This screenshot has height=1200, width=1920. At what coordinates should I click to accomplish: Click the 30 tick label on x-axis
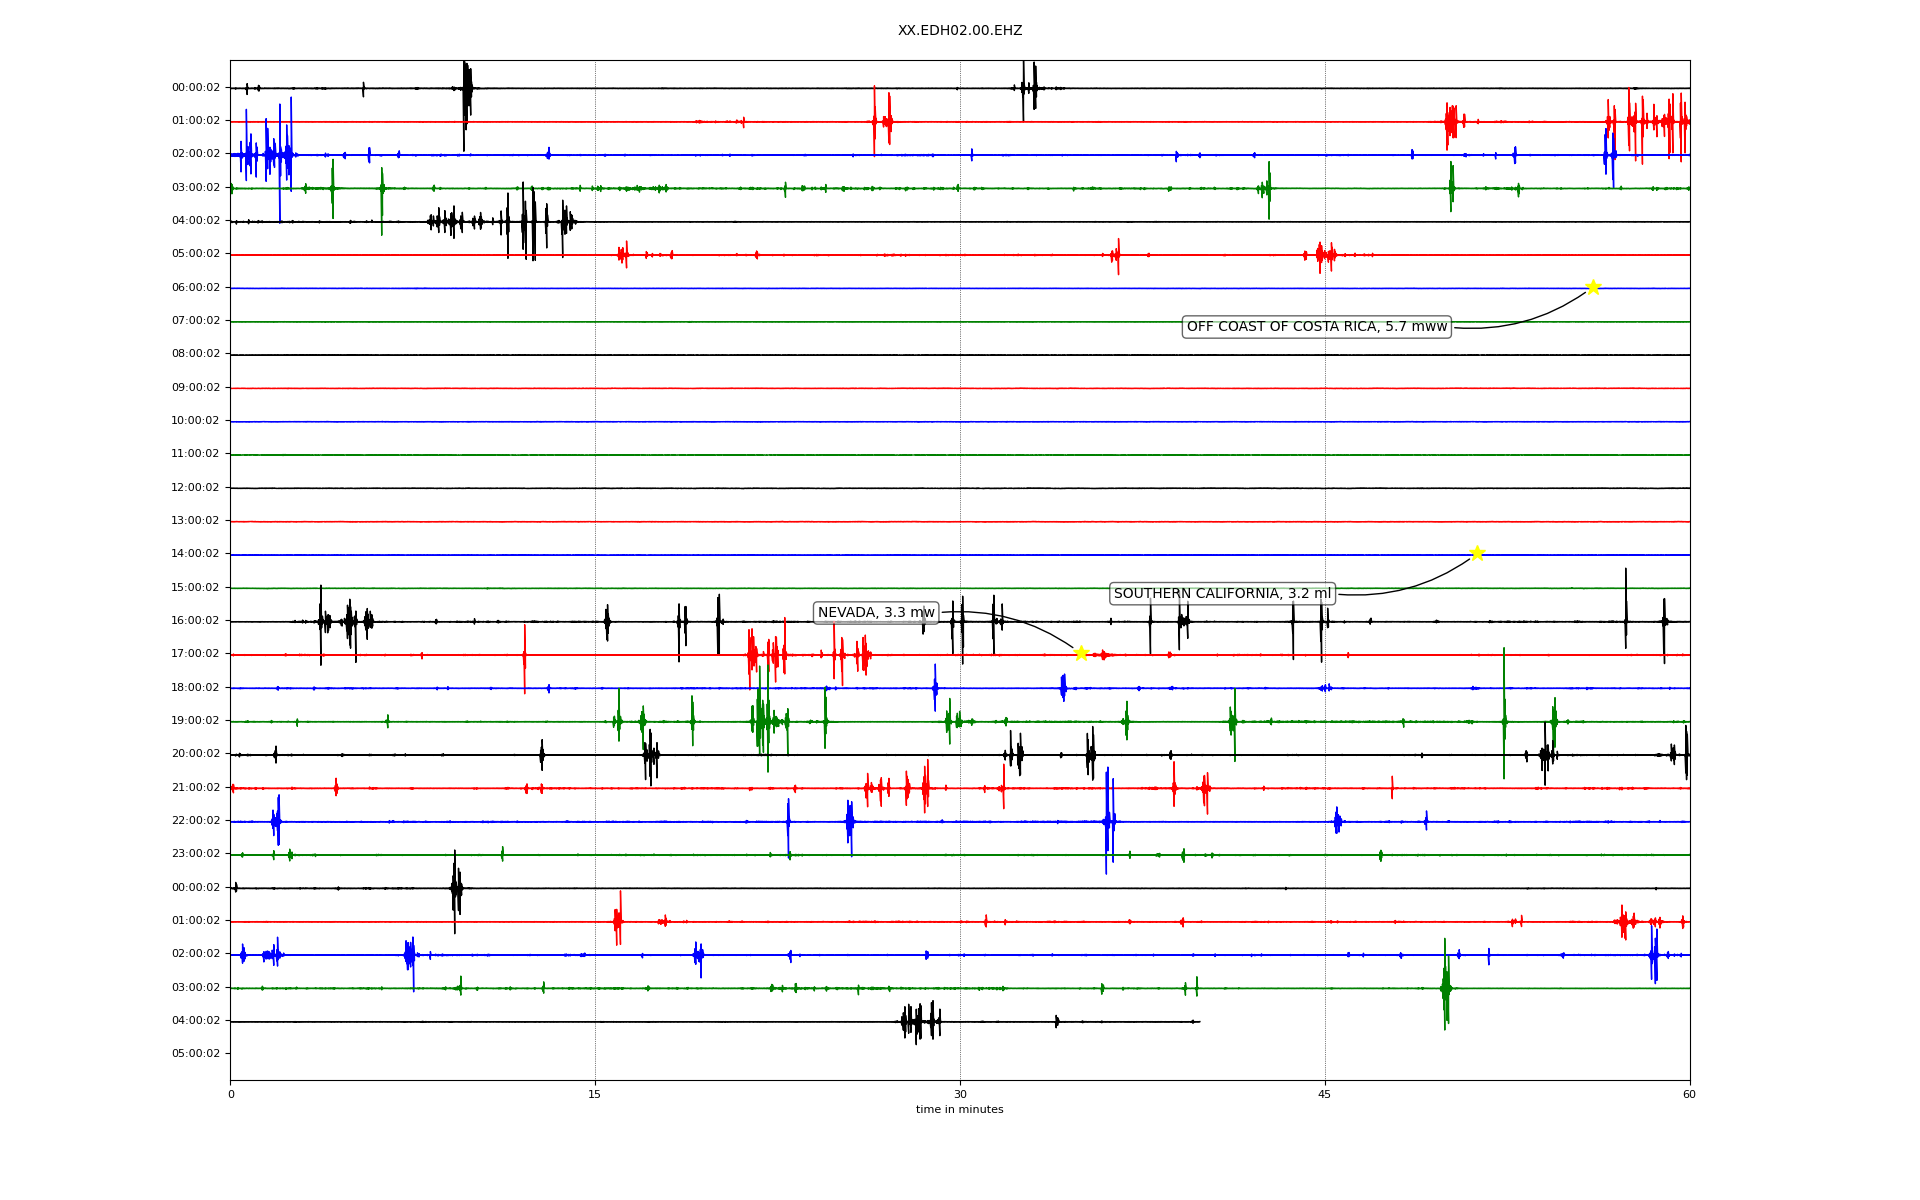click(960, 1094)
